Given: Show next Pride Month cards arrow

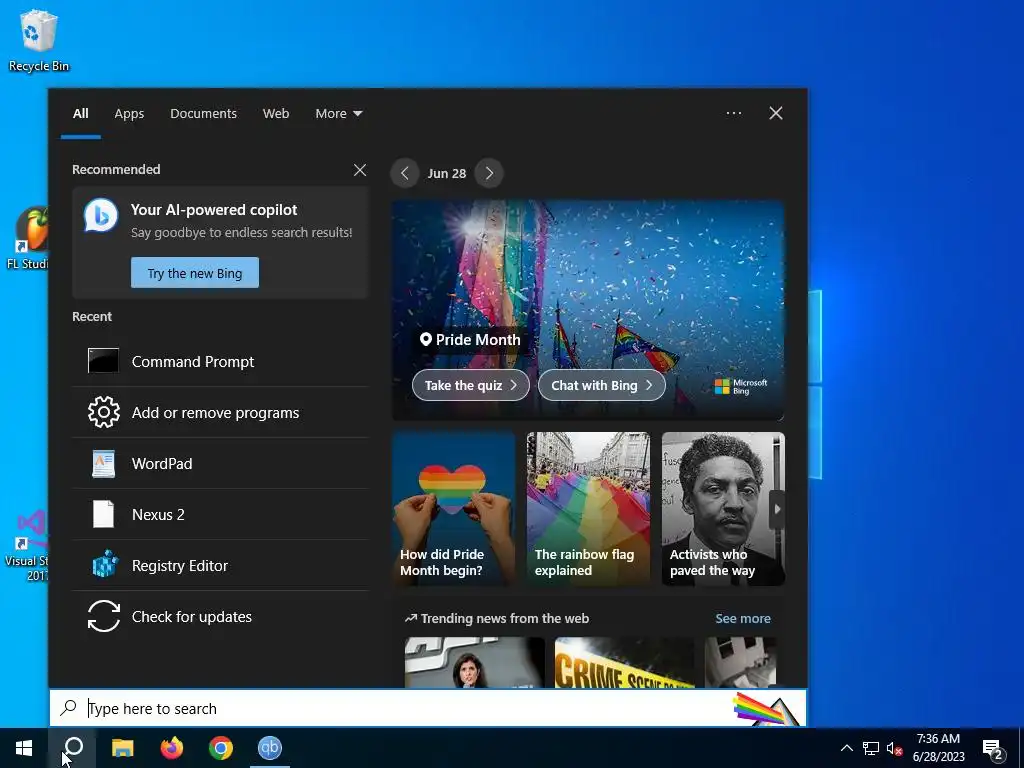Looking at the screenshot, I should (777, 509).
